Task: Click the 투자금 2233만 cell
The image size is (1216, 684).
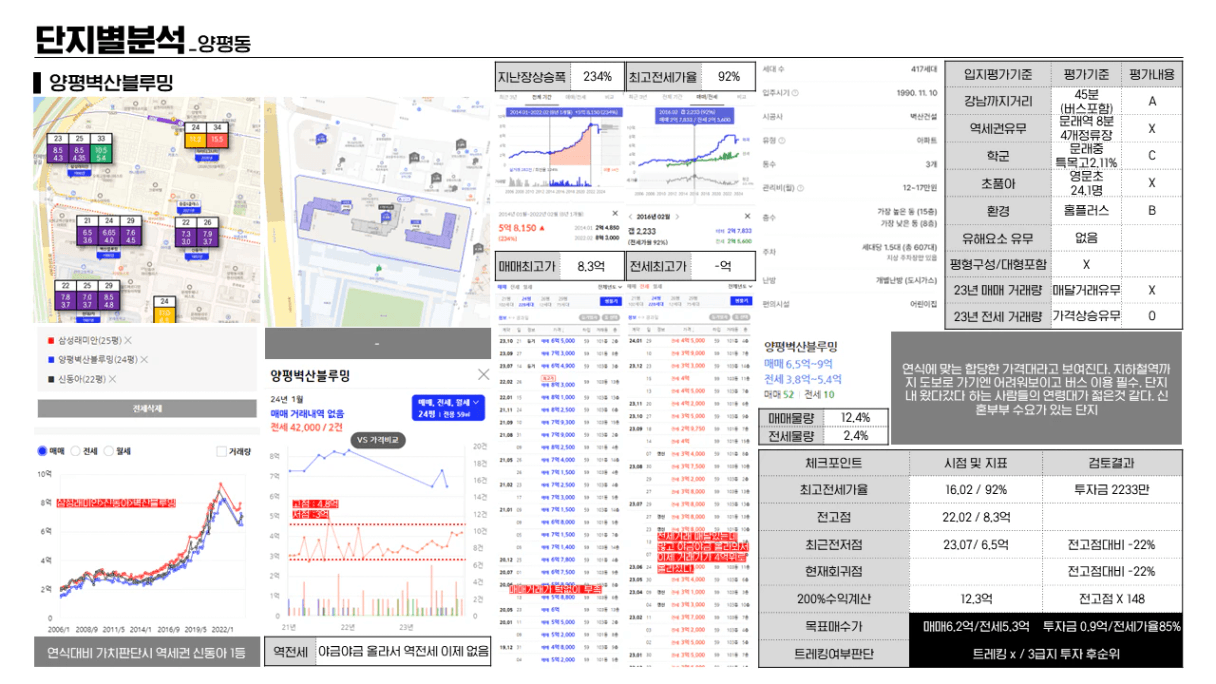Action: (1111, 489)
